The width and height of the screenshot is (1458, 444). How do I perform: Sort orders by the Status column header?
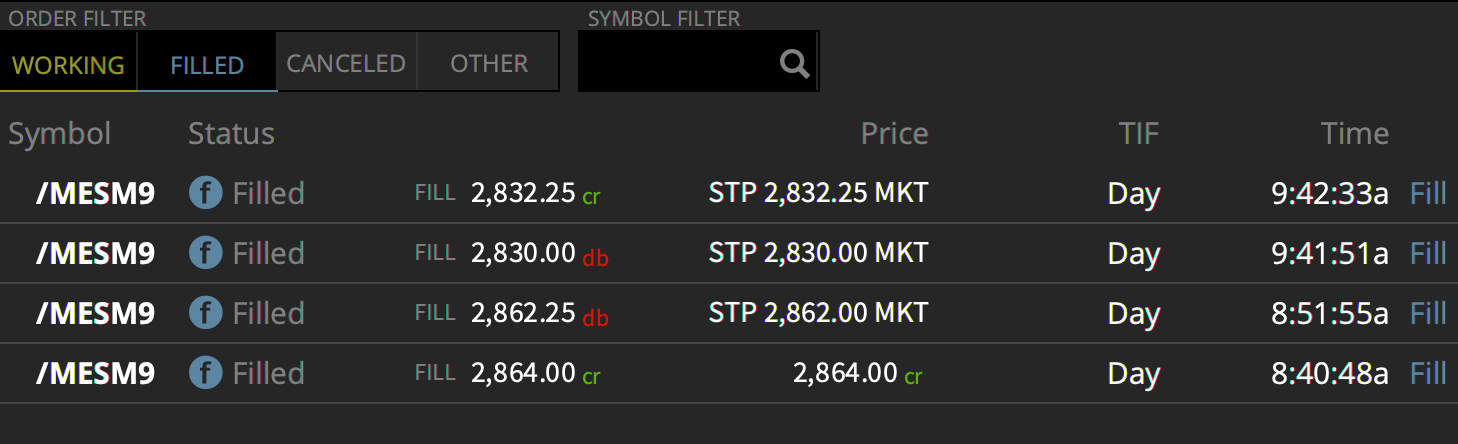231,134
